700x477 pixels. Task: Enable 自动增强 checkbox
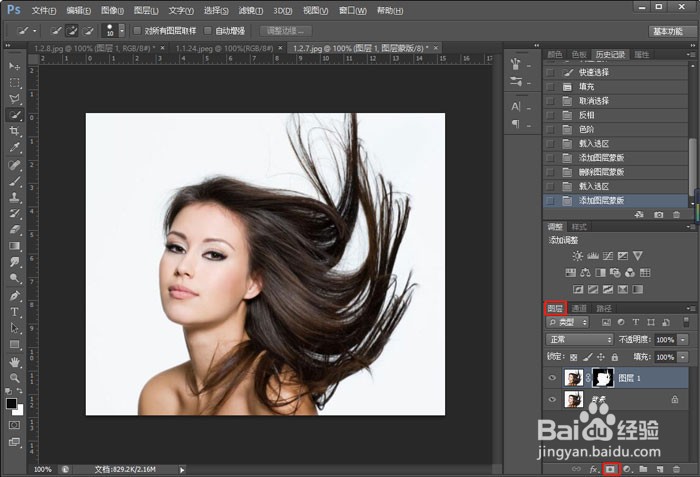point(208,30)
